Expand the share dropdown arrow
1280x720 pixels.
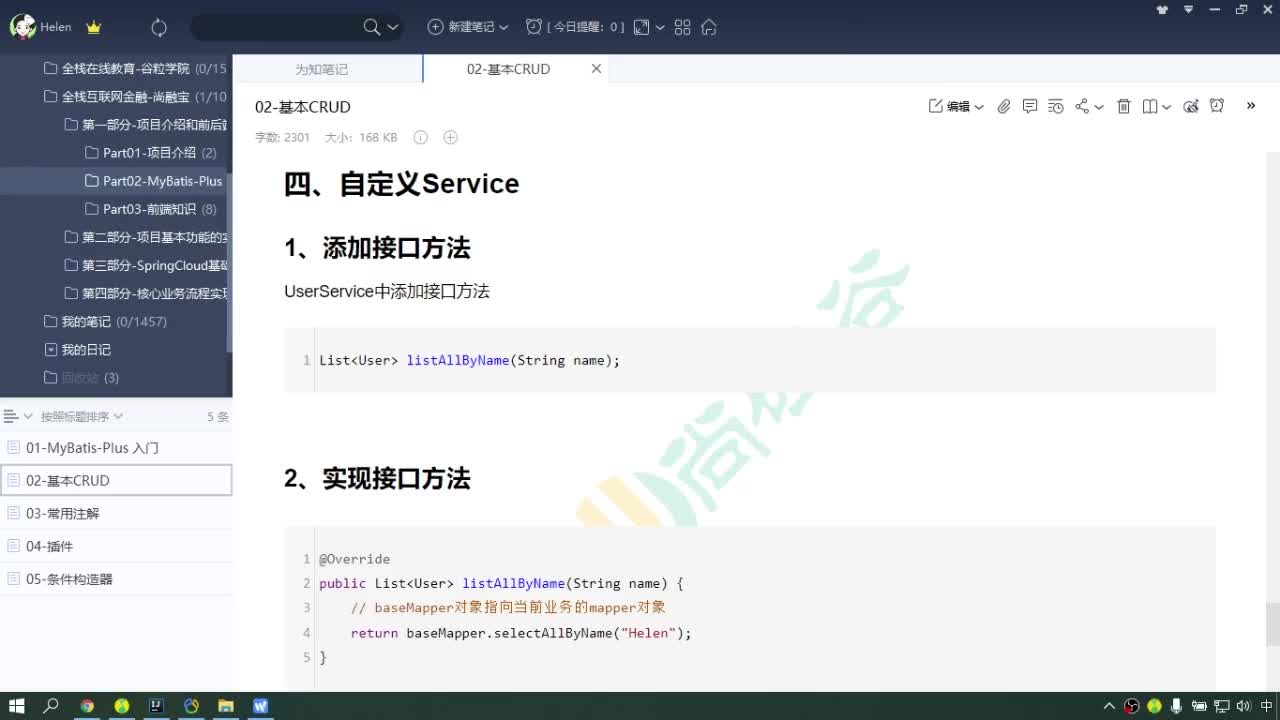(x=1099, y=107)
